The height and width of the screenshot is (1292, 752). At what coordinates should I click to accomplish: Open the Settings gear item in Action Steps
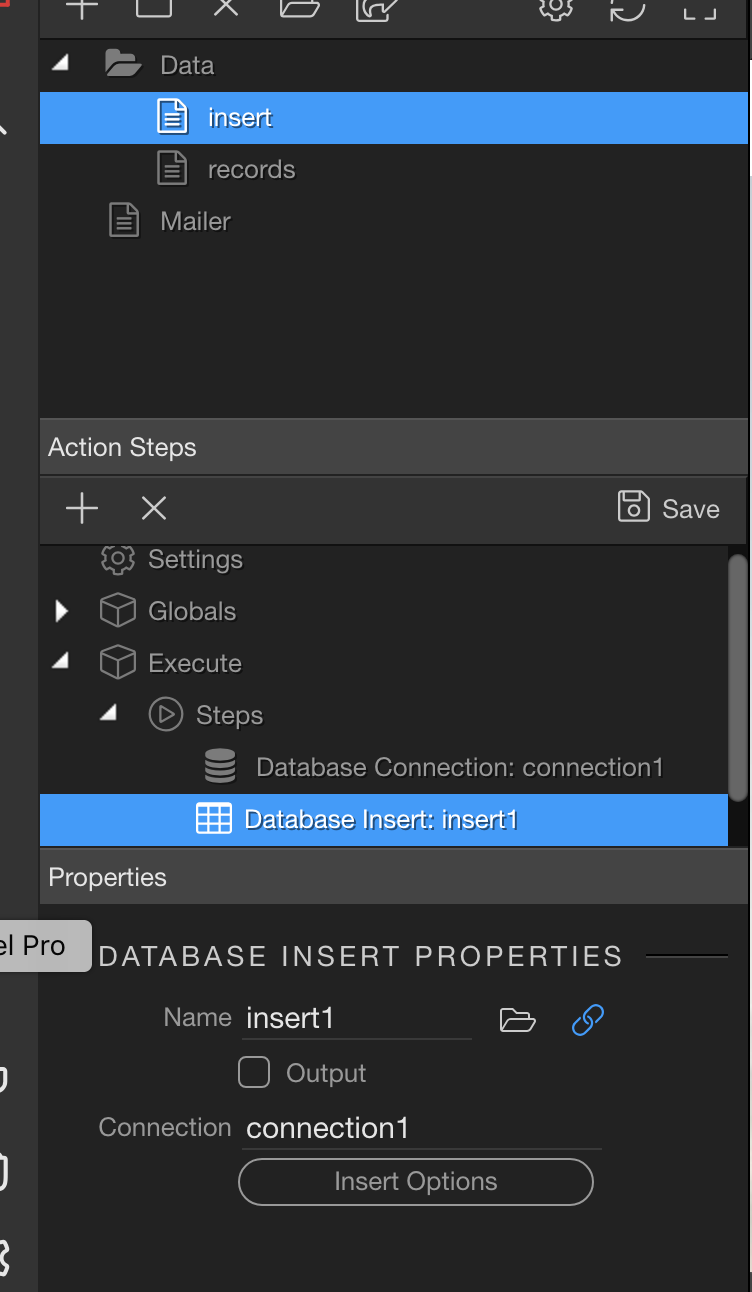pos(171,559)
